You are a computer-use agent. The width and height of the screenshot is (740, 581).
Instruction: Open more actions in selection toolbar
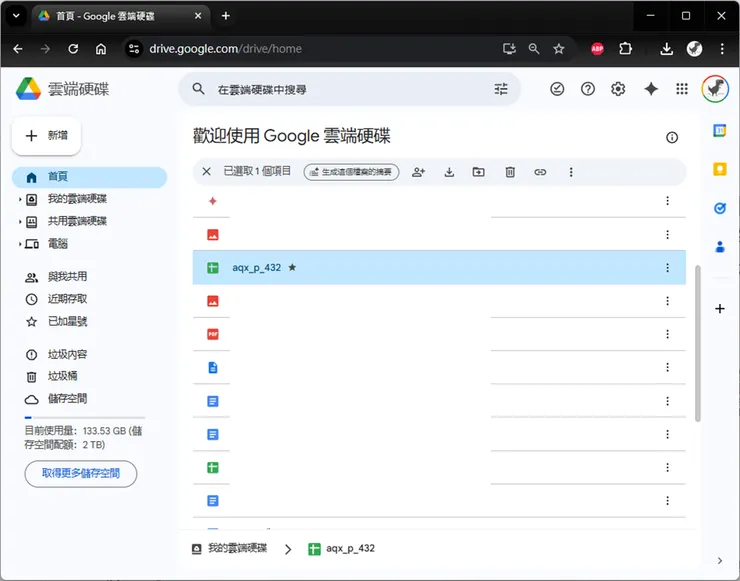pyautogui.click(x=571, y=172)
